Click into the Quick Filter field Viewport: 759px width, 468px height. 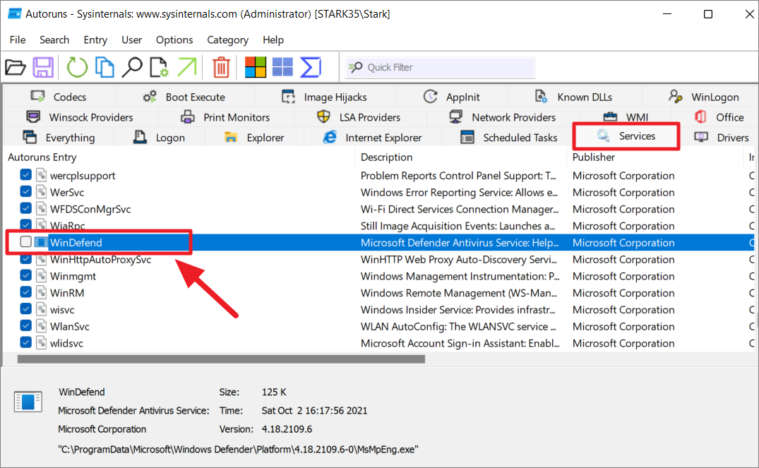tap(440, 67)
